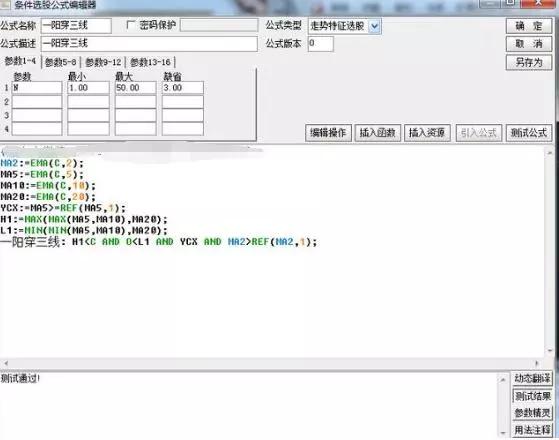The height and width of the screenshot is (440, 559).
Task: Click parameter 1 缺省 field 3.00
Action: (x=183, y=88)
